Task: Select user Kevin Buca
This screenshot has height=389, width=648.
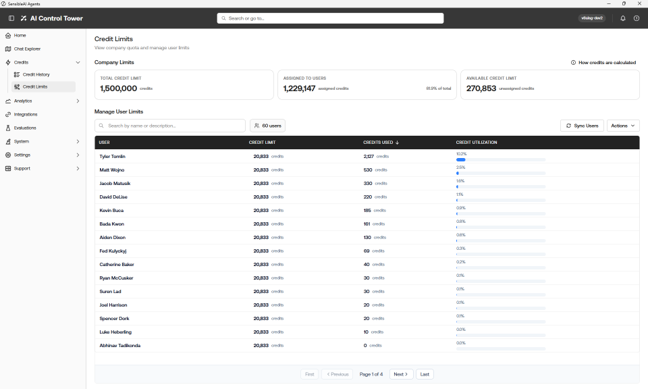Action: pyautogui.click(x=112, y=211)
